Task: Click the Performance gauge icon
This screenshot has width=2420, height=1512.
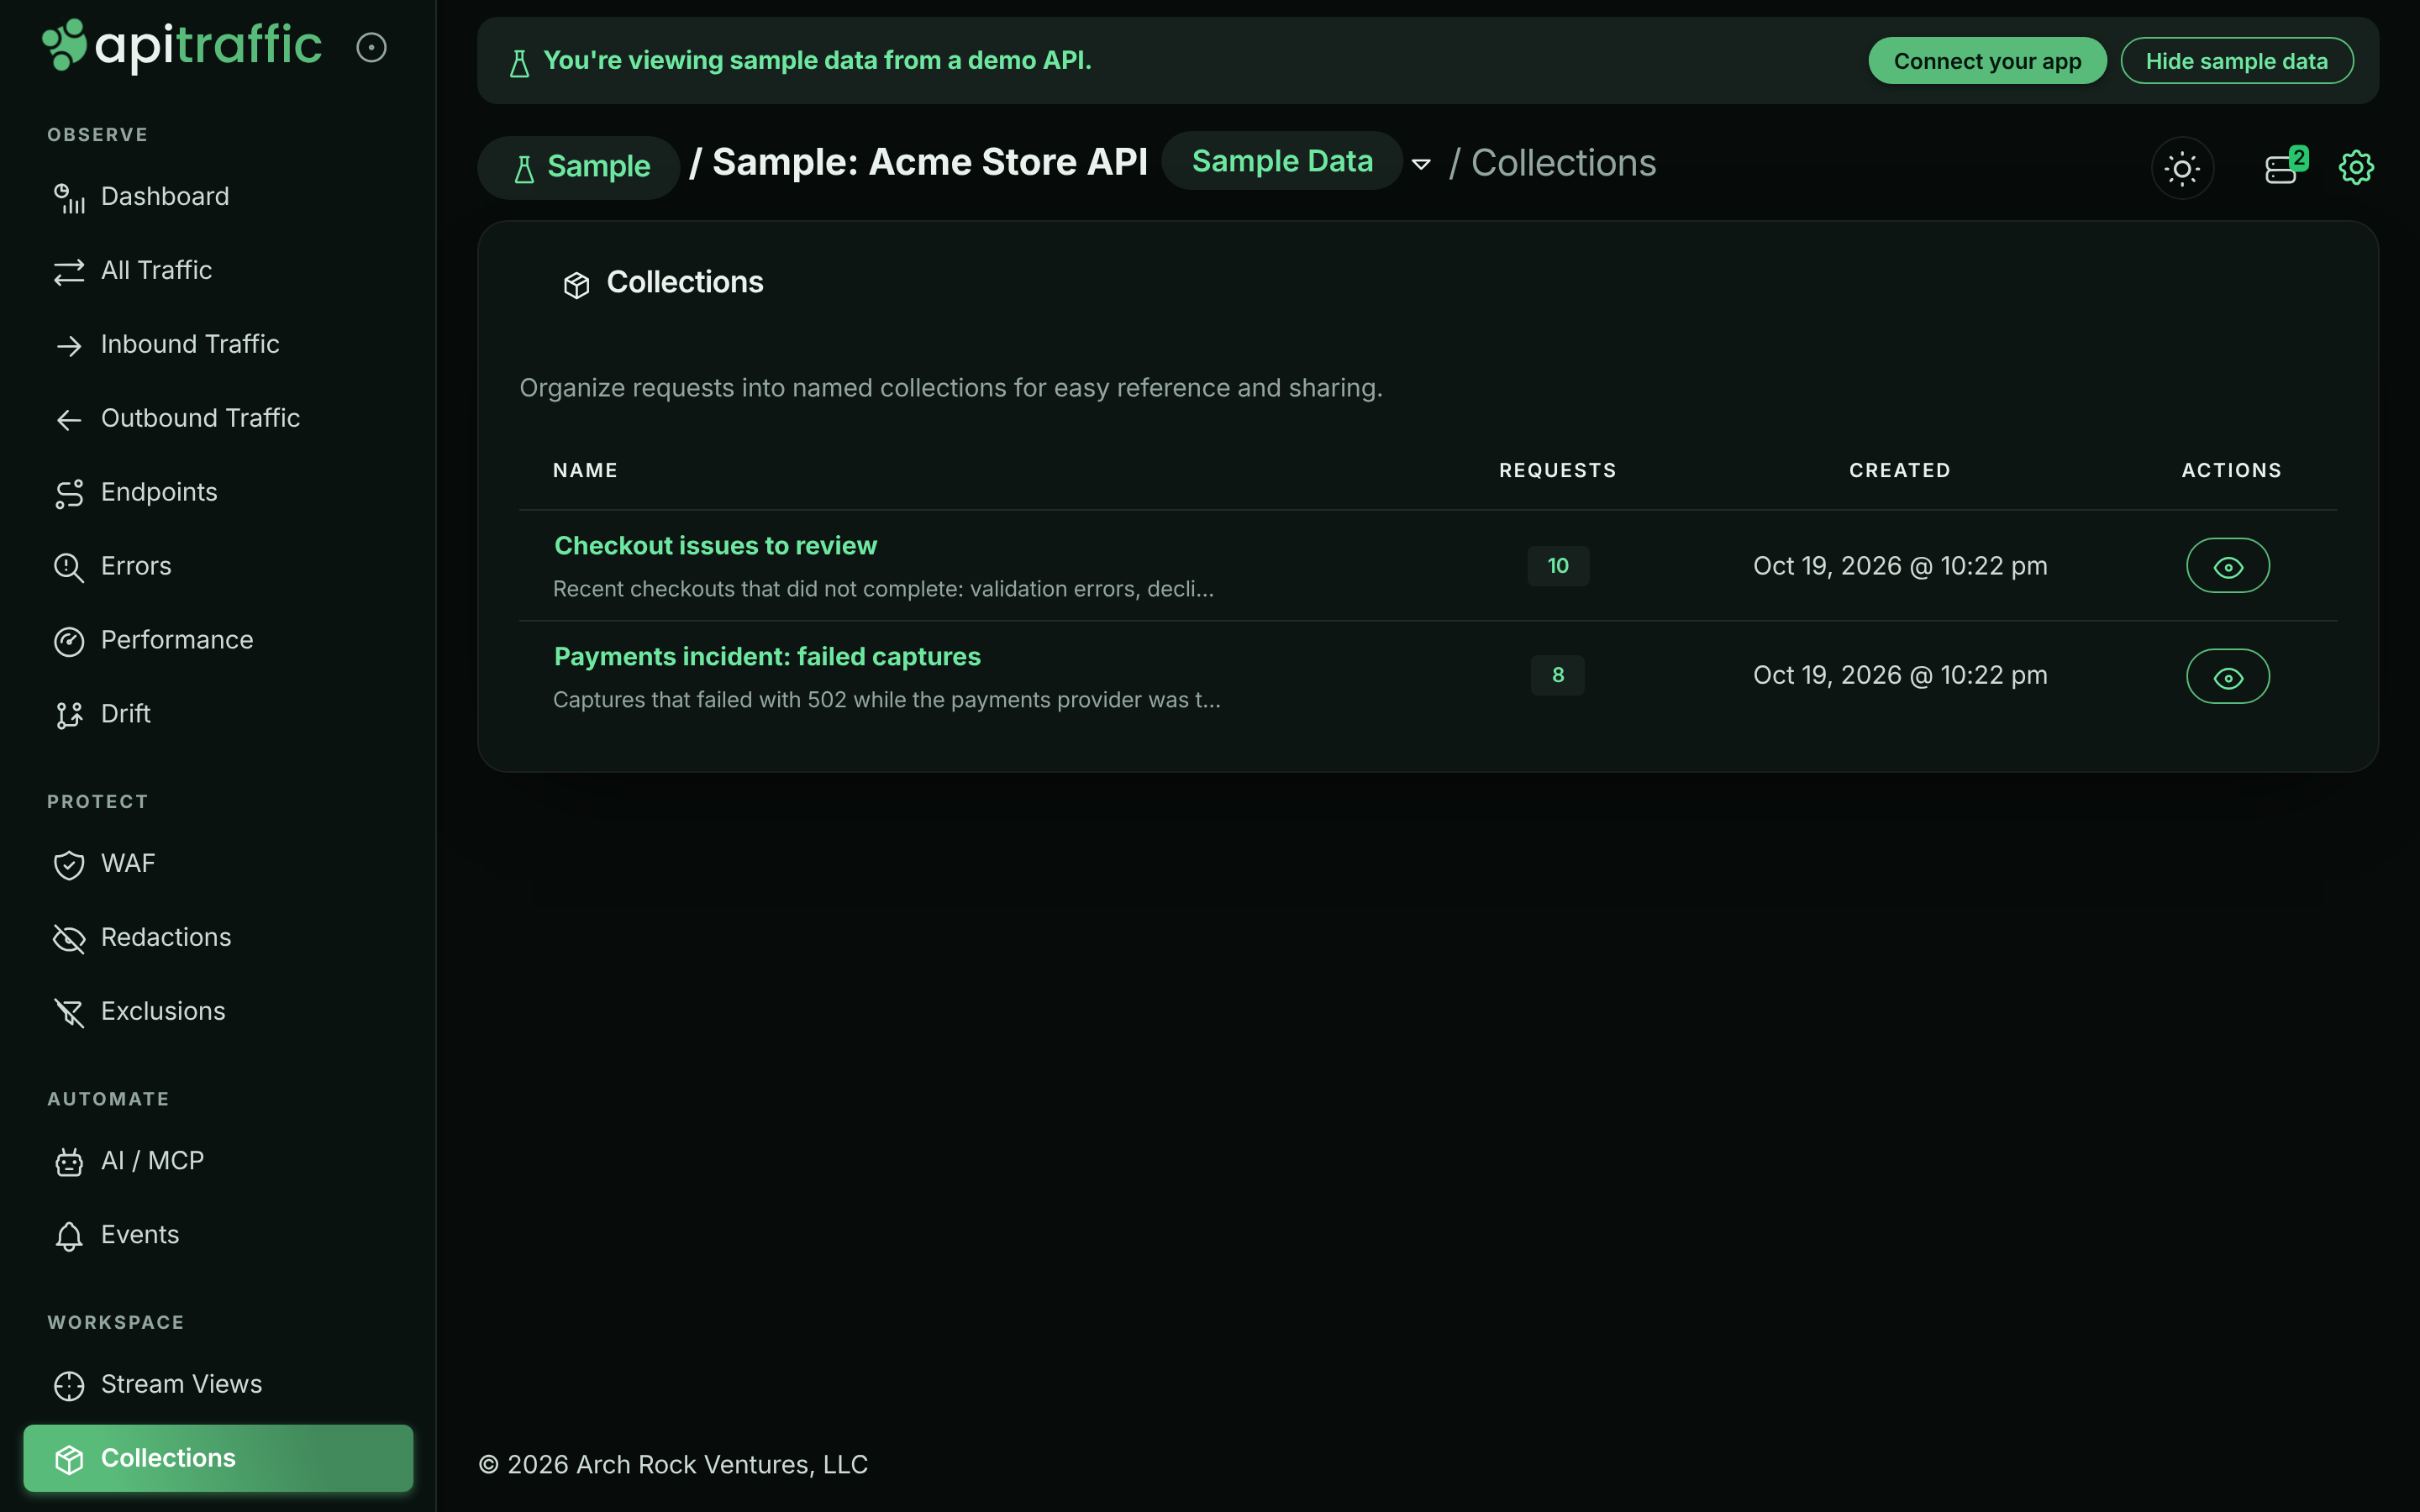Action: coord(69,642)
